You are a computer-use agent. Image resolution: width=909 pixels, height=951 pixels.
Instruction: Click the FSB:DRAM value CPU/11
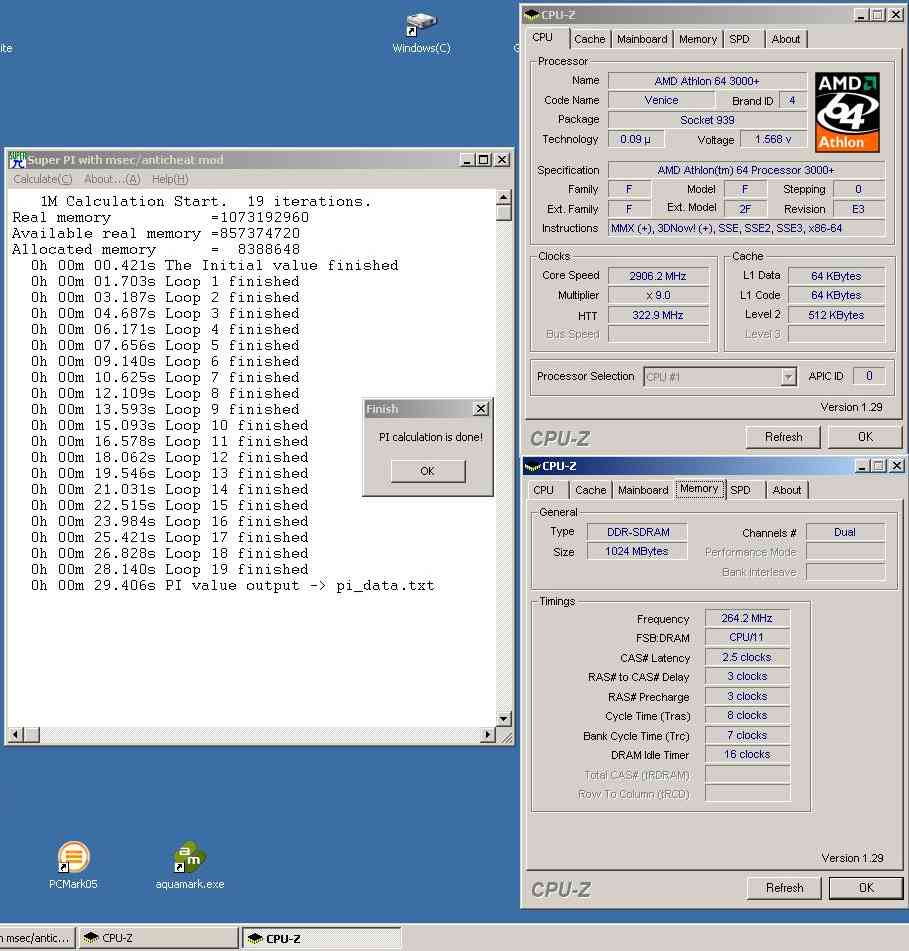tap(746, 637)
